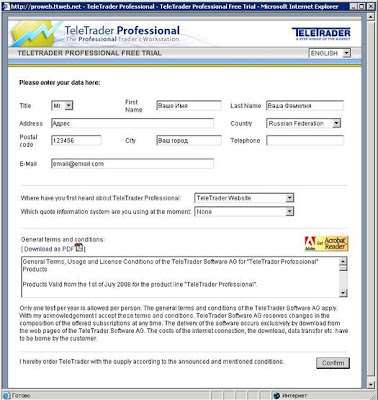Viewport: 378px width, 400px height.
Task: Click the 'Which quote information system' question text
Action: [106, 212]
